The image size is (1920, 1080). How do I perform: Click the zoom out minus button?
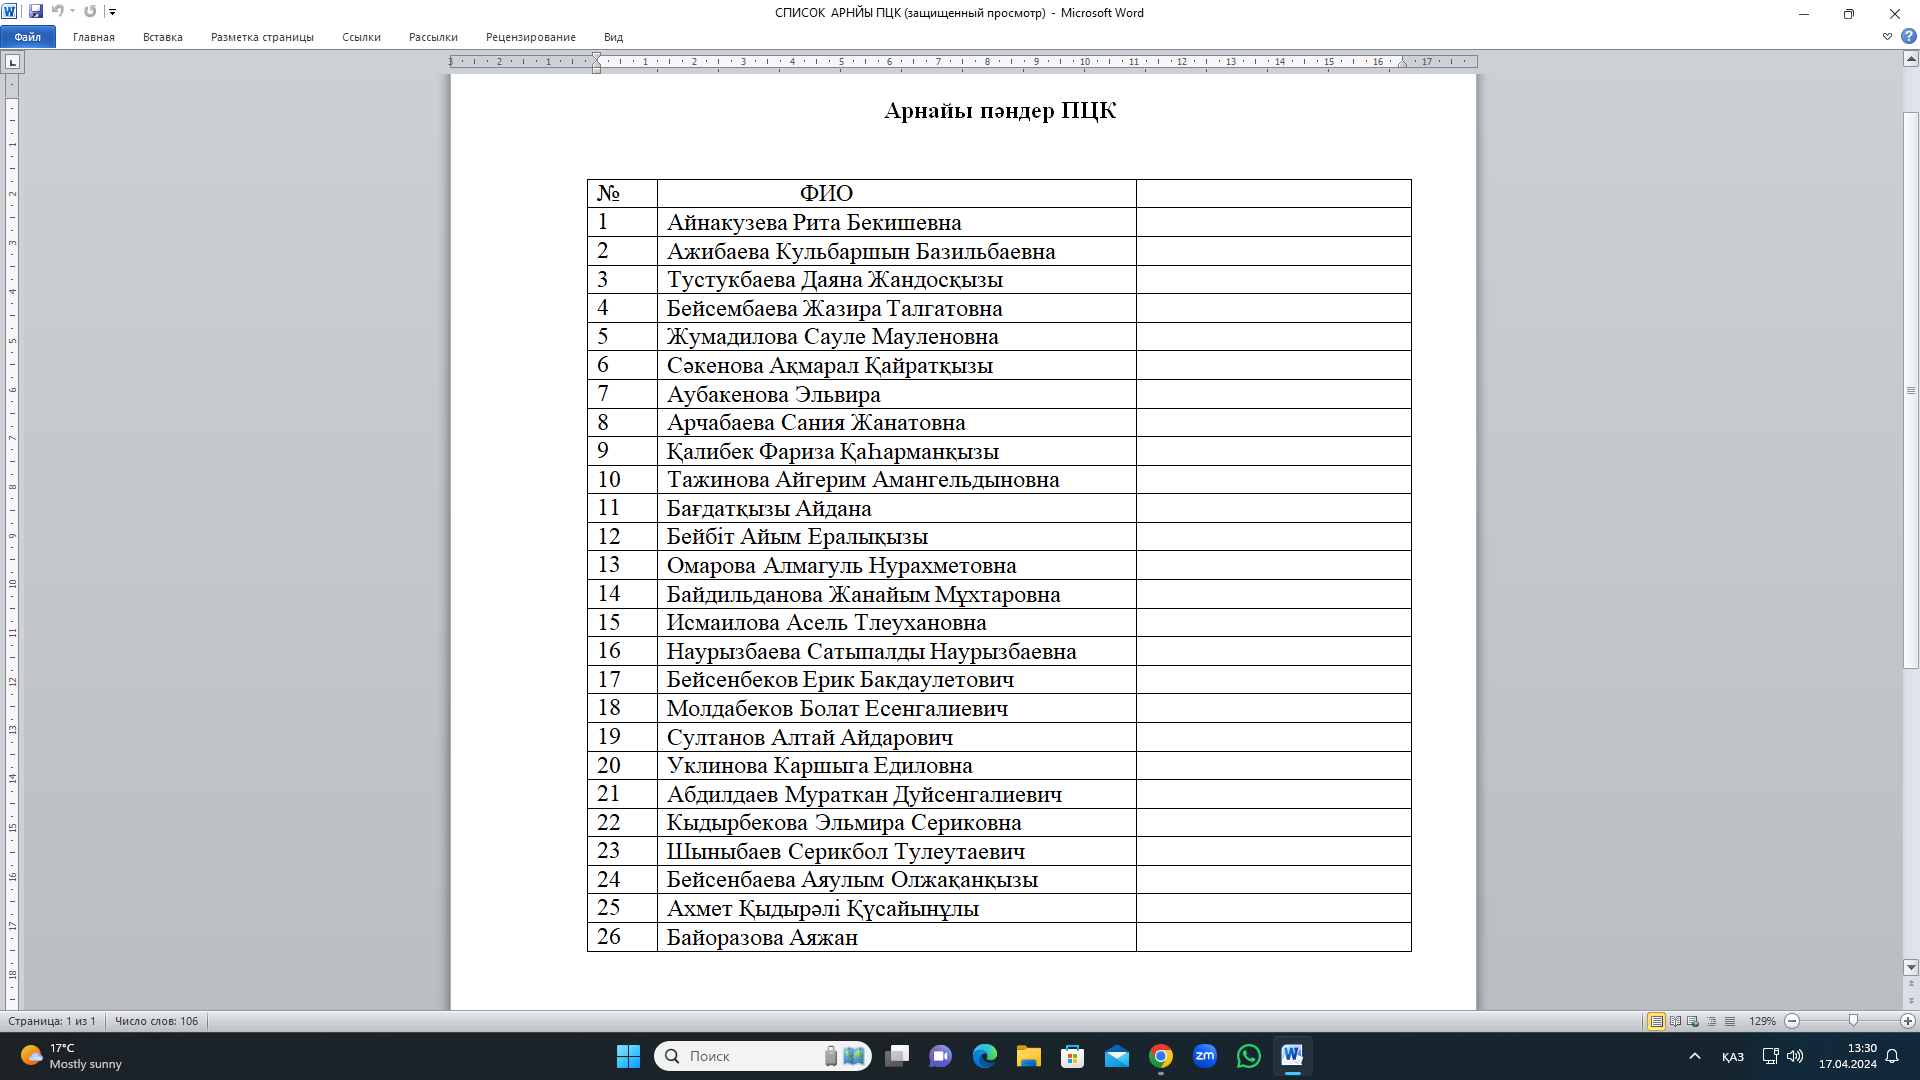coord(1792,1021)
